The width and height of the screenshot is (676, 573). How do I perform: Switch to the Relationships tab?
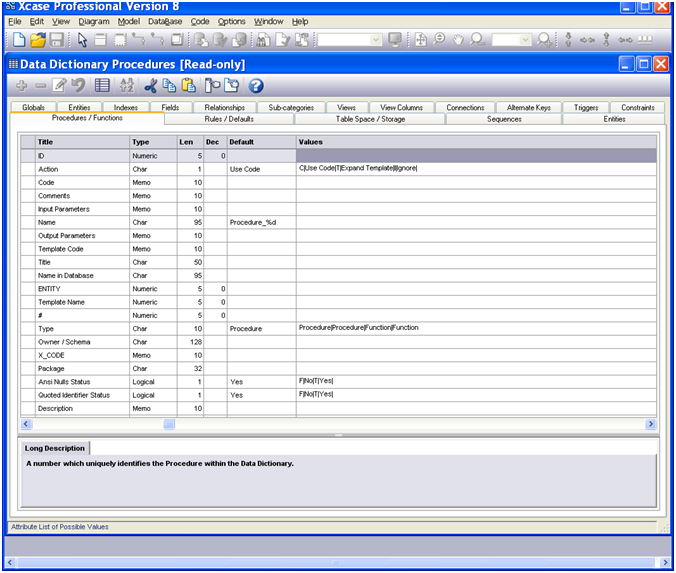225,107
